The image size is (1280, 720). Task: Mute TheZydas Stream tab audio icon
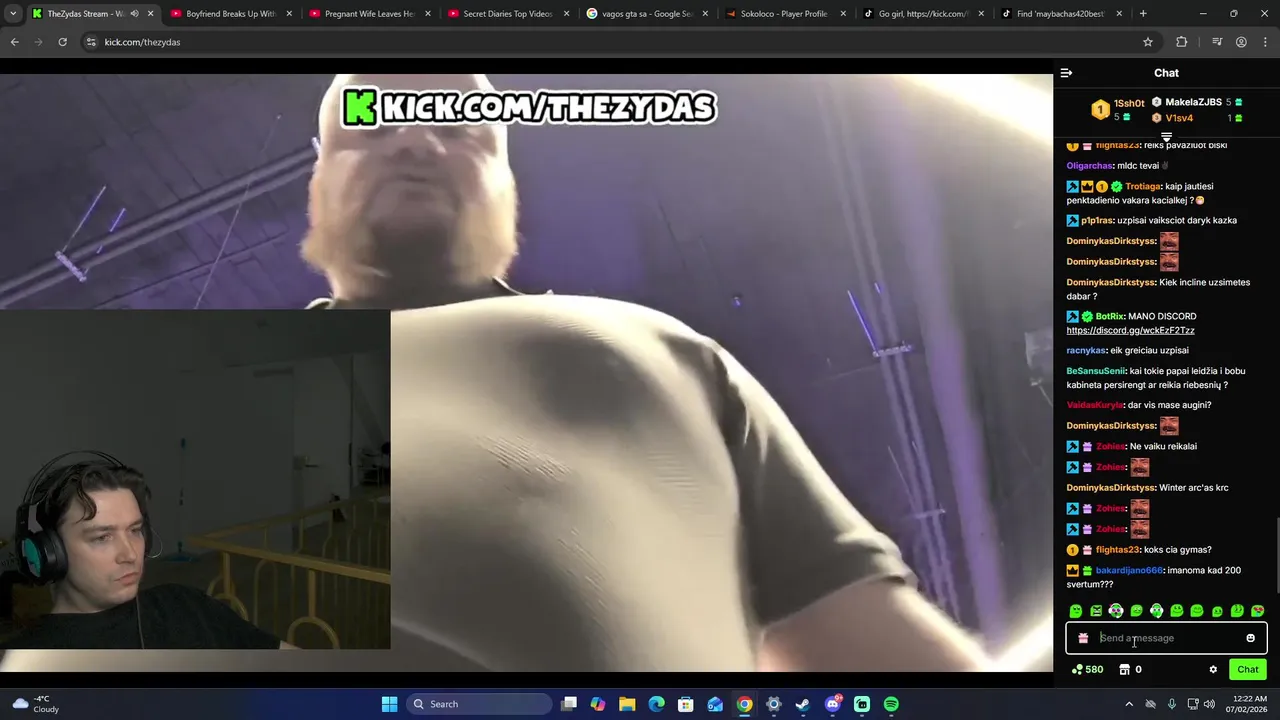coord(134,14)
